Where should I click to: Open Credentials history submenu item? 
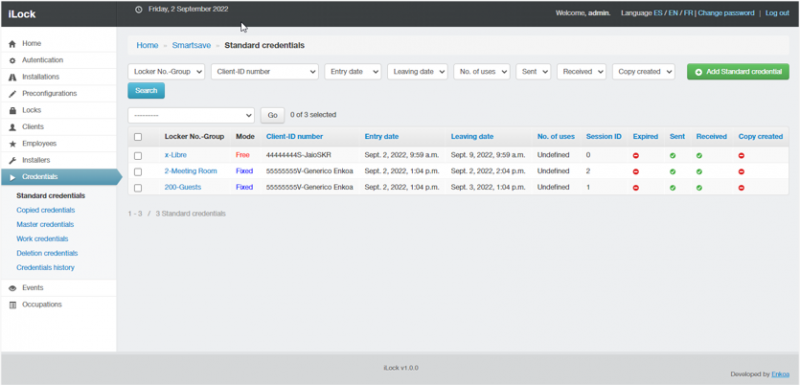pyautogui.click(x=45, y=267)
